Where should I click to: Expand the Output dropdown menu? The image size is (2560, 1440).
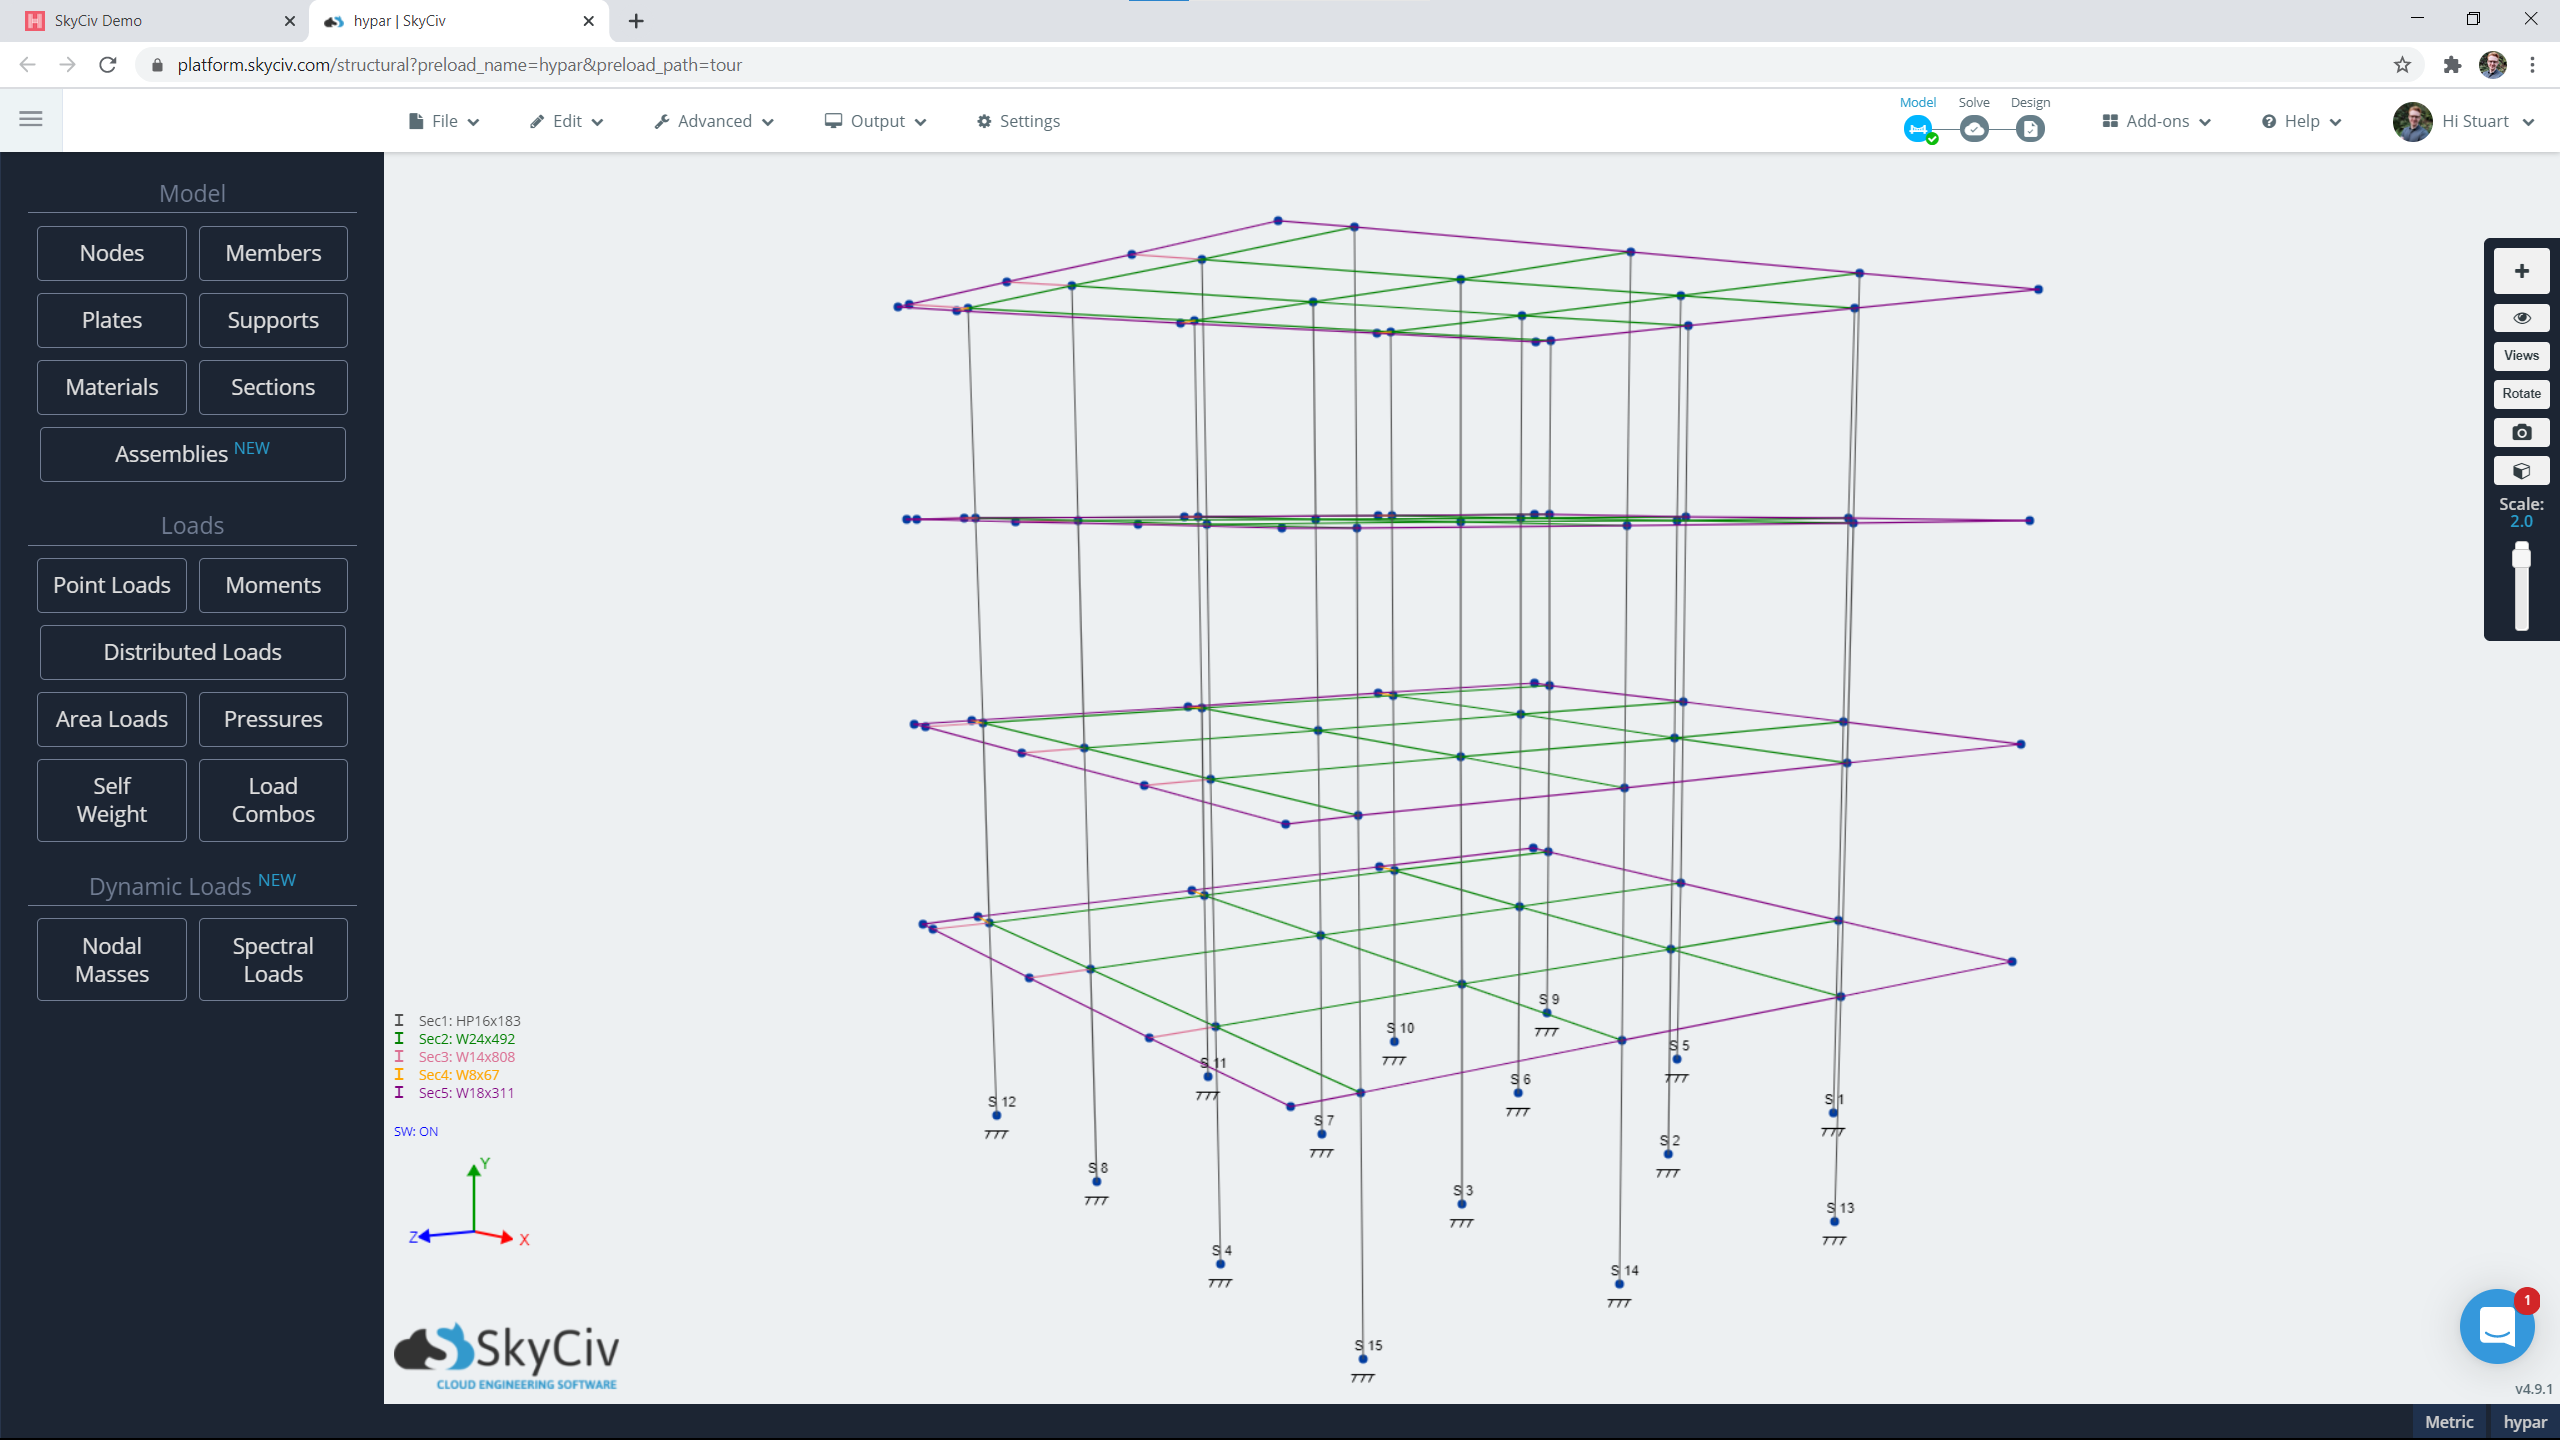pyautogui.click(x=874, y=120)
